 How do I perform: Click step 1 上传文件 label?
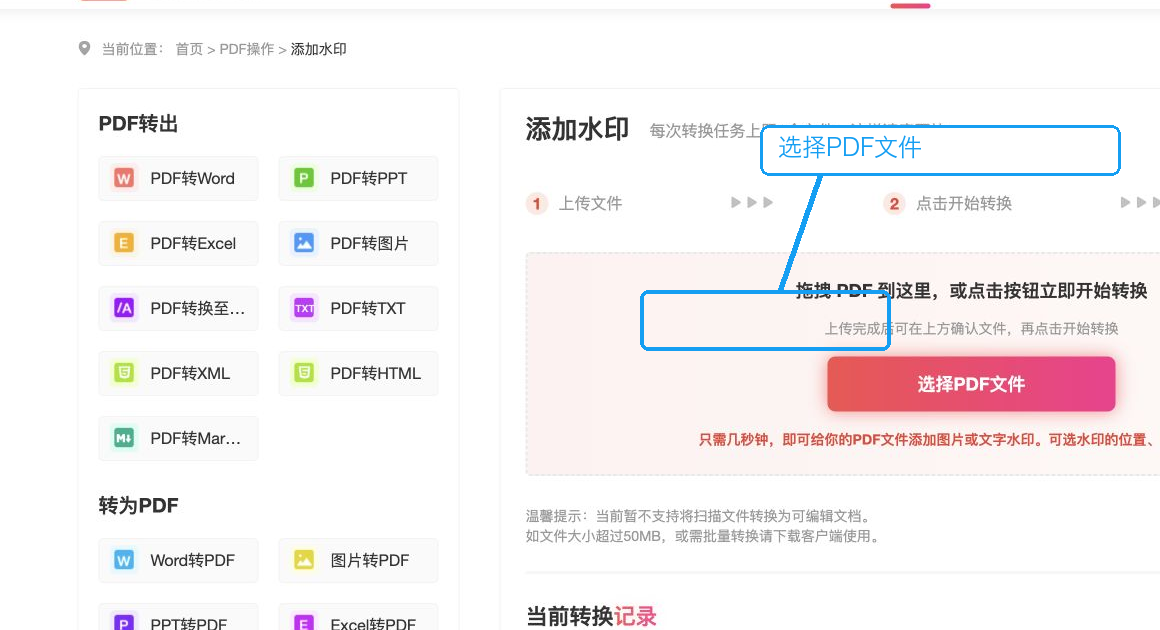point(590,203)
